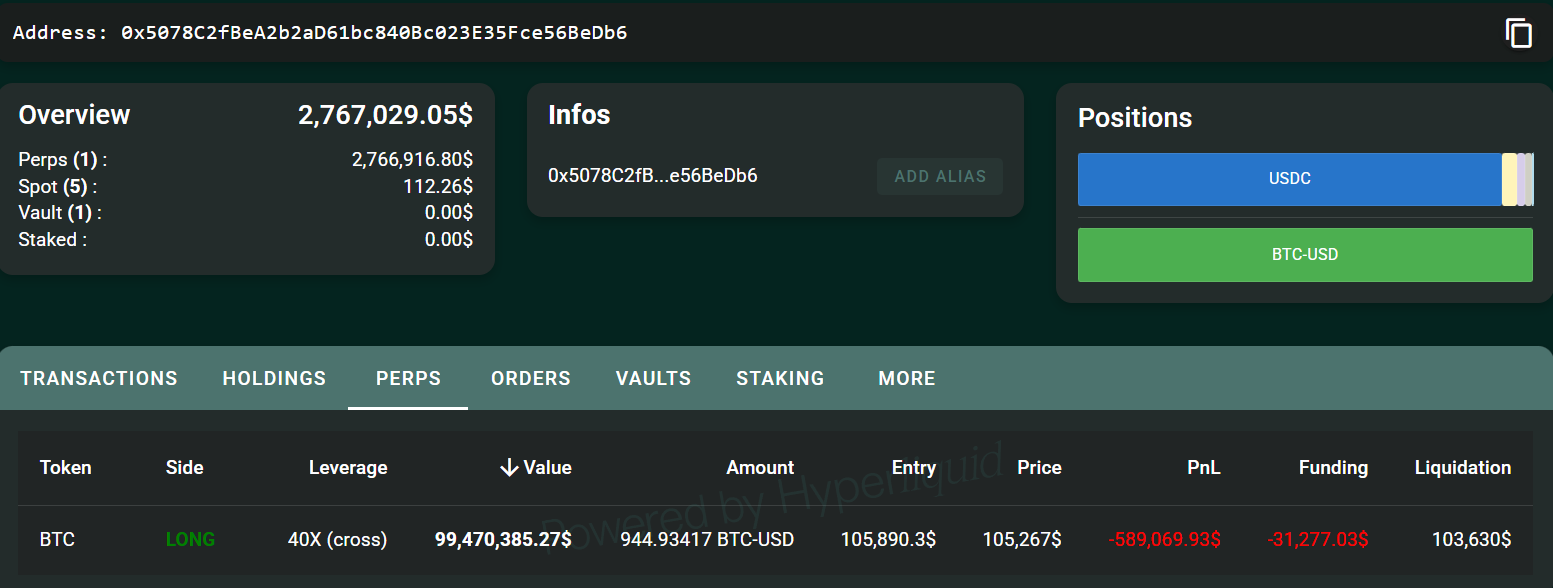1553x588 pixels.
Task: Switch to the STAKING tab
Action: coord(780,378)
